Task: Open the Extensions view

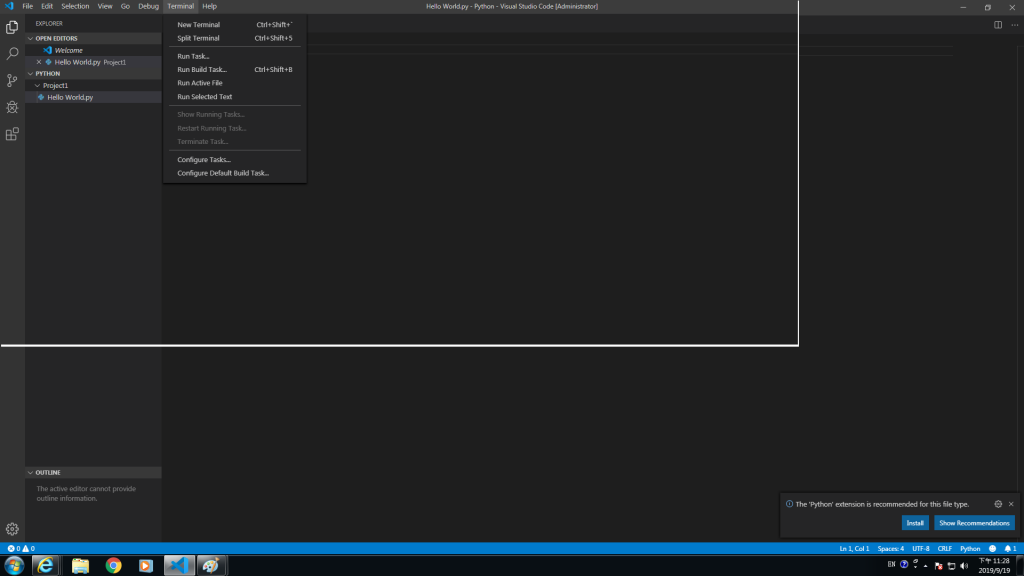Action: (12, 134)
